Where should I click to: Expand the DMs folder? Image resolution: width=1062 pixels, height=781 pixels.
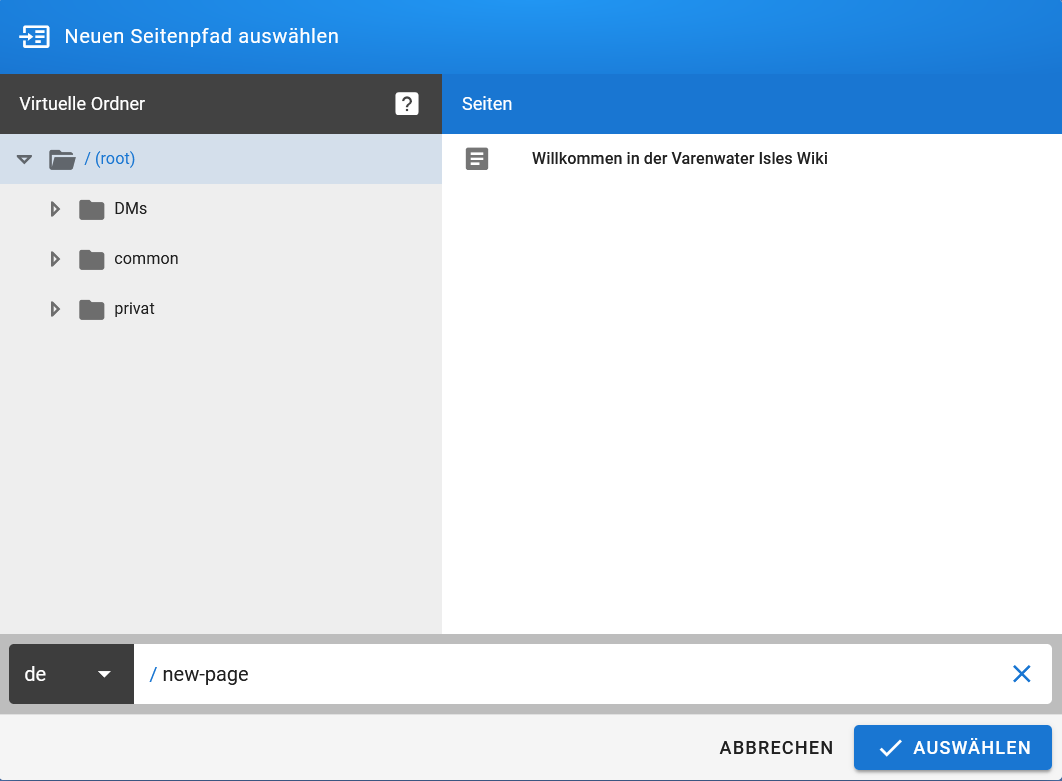point(55,208)
